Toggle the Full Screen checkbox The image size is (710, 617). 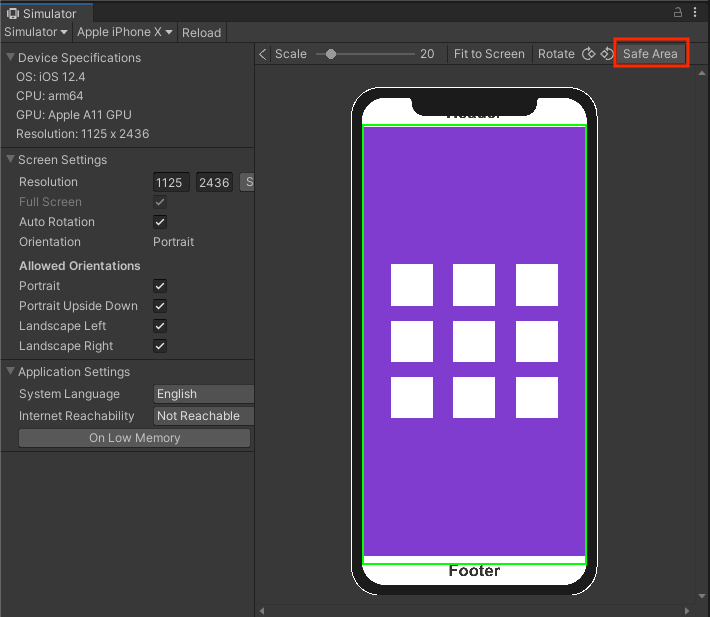click(160, 202)
